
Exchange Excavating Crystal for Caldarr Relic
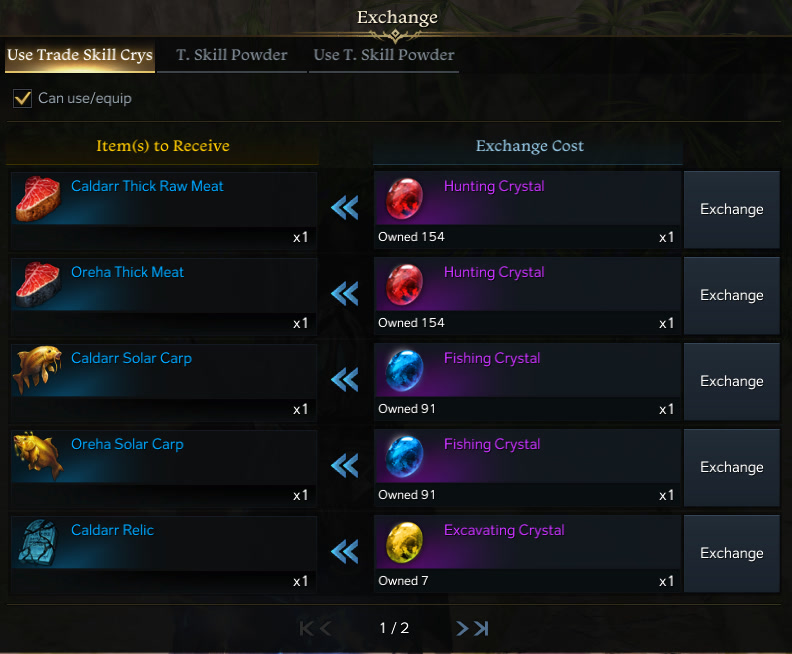point(731,553)
